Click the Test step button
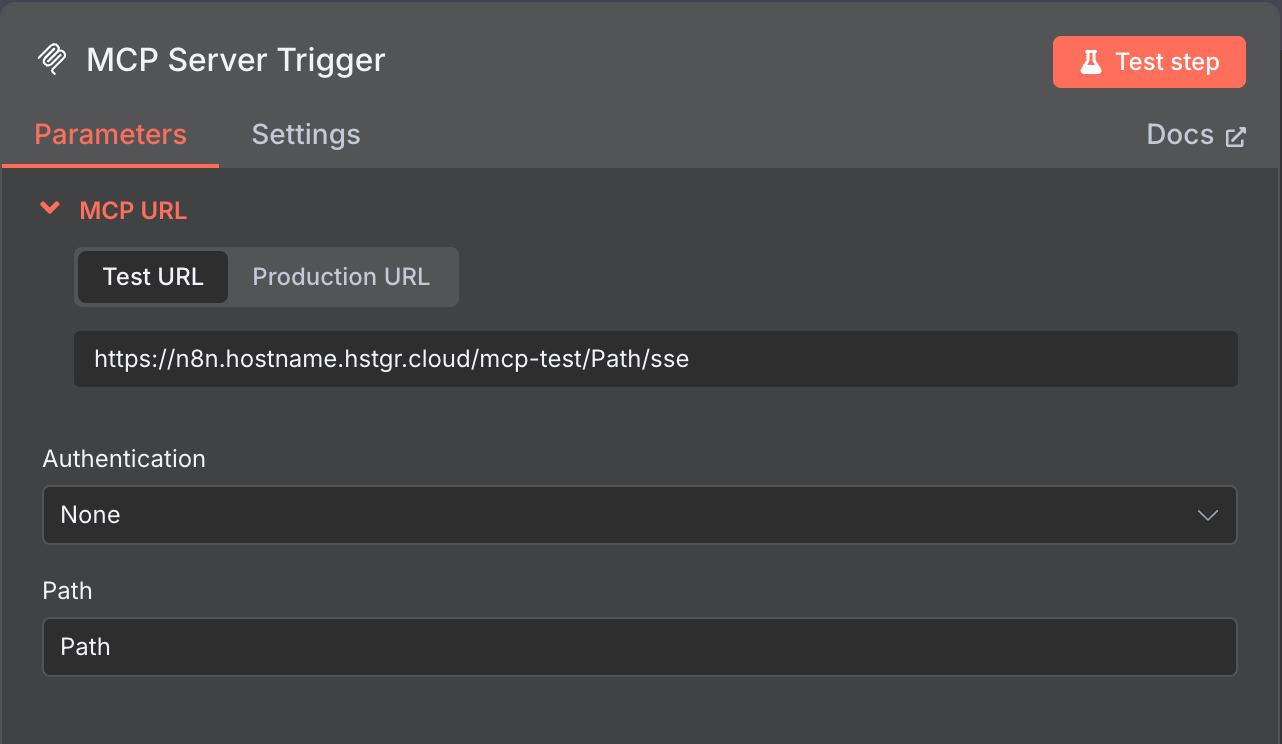The image size is (1282, 744). (1149, 61)
